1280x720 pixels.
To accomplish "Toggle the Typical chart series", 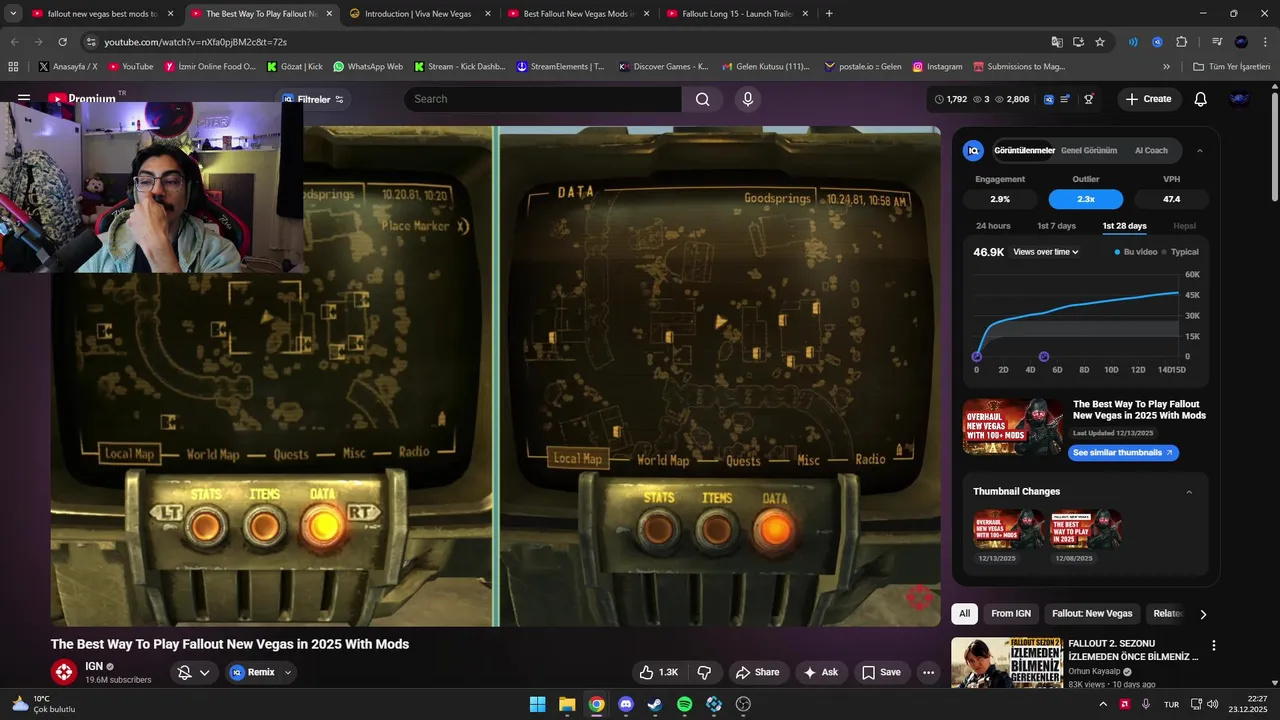I will pyautogui.click(x=1180, y=252).
